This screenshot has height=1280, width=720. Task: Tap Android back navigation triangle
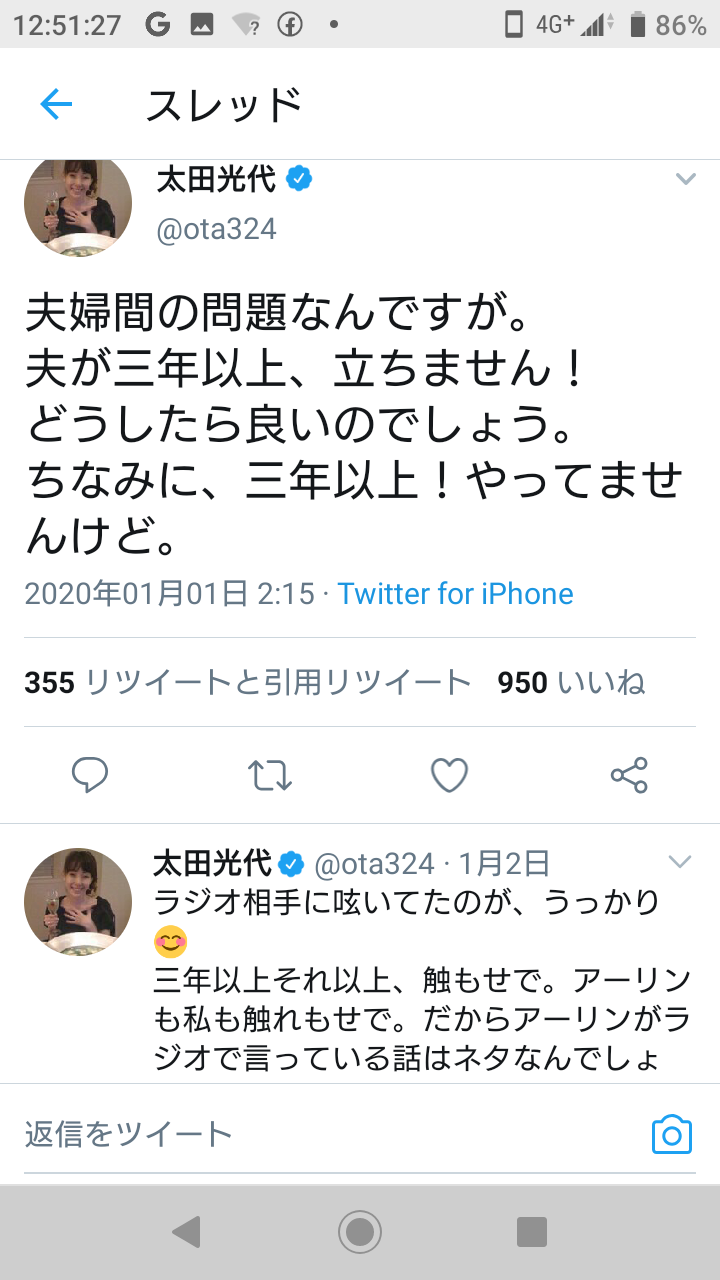click(x=186, y=1232)
